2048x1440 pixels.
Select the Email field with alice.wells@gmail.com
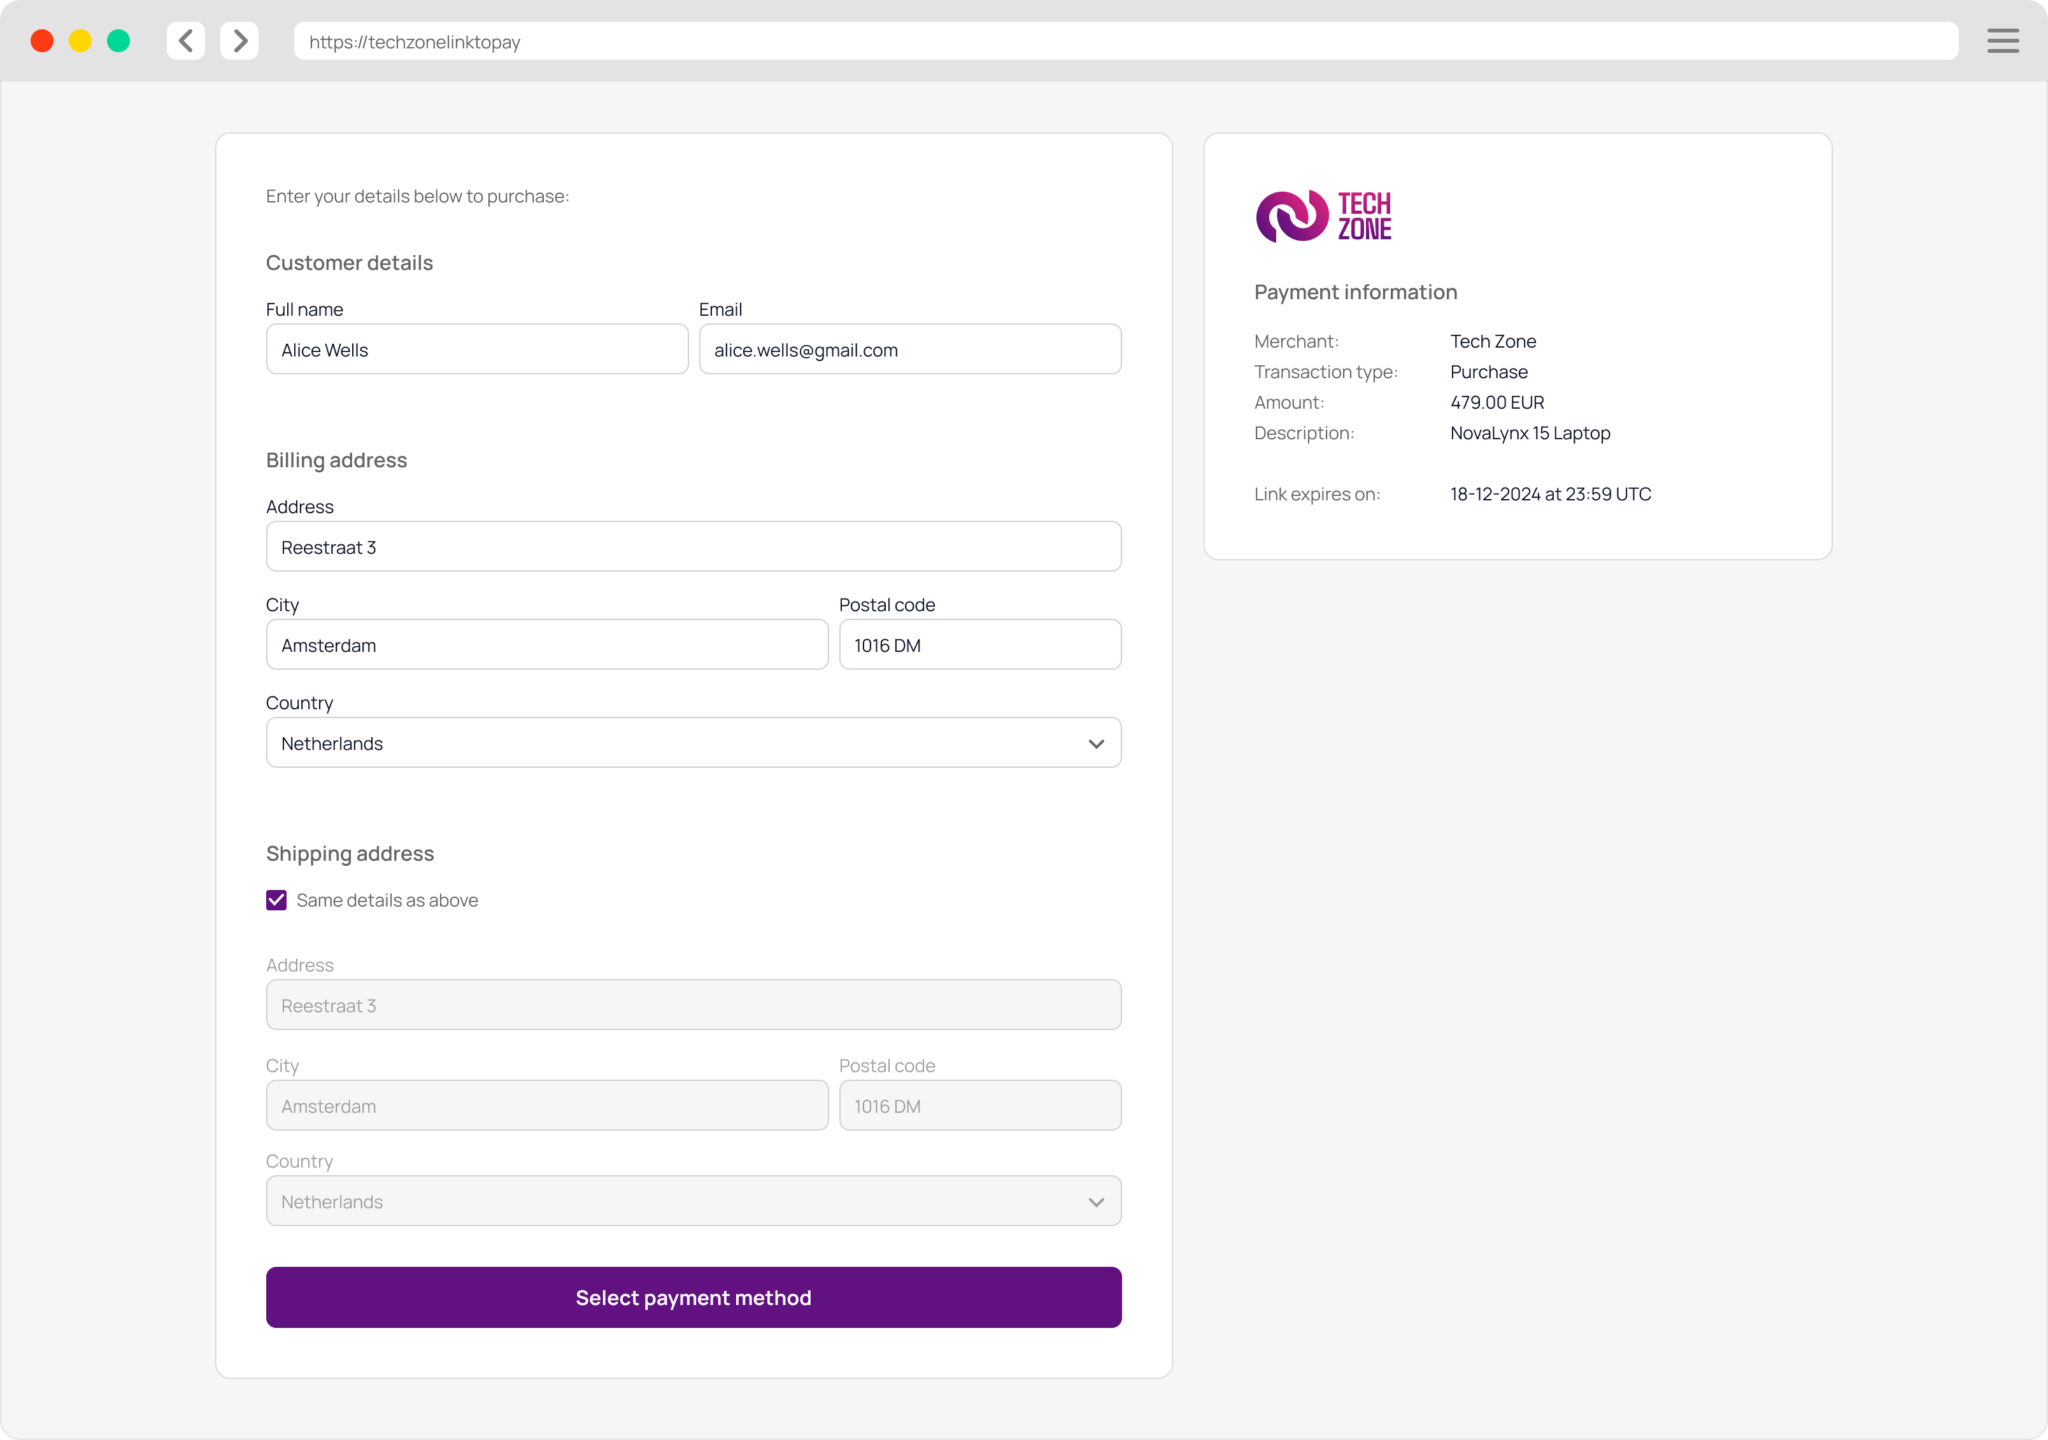coord(909,349)
